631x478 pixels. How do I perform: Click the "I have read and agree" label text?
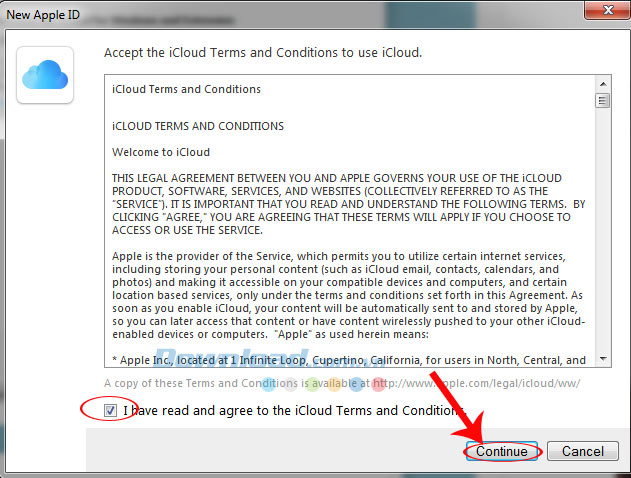294,410
